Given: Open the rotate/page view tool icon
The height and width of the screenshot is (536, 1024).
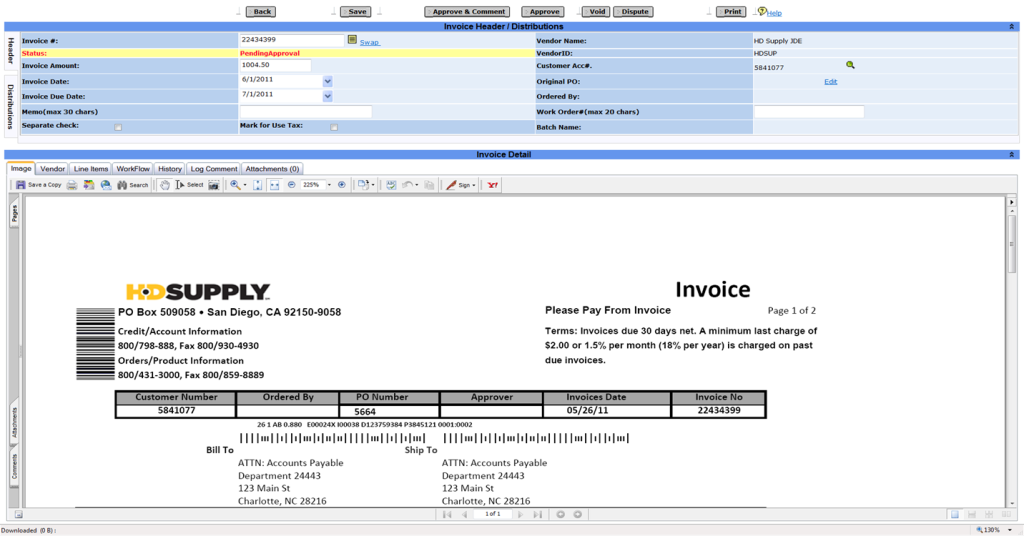Looking at the screenshot, I should pyautogui.click(x=363, y=185).
